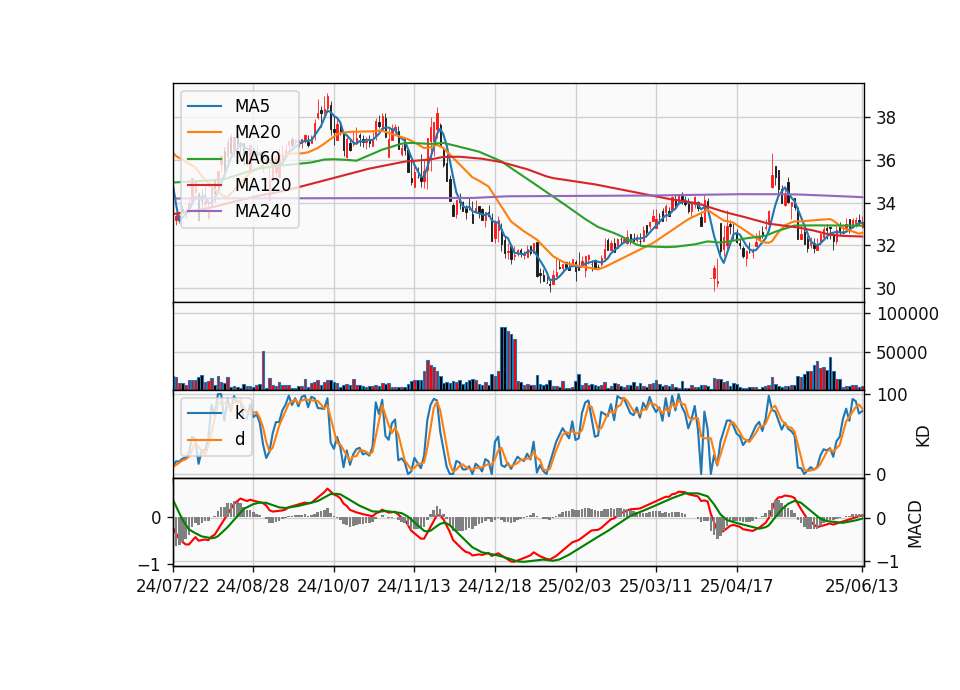960x690 pixels.
Task: Click the k legend label in KD panel
Action: pos(239,413)
